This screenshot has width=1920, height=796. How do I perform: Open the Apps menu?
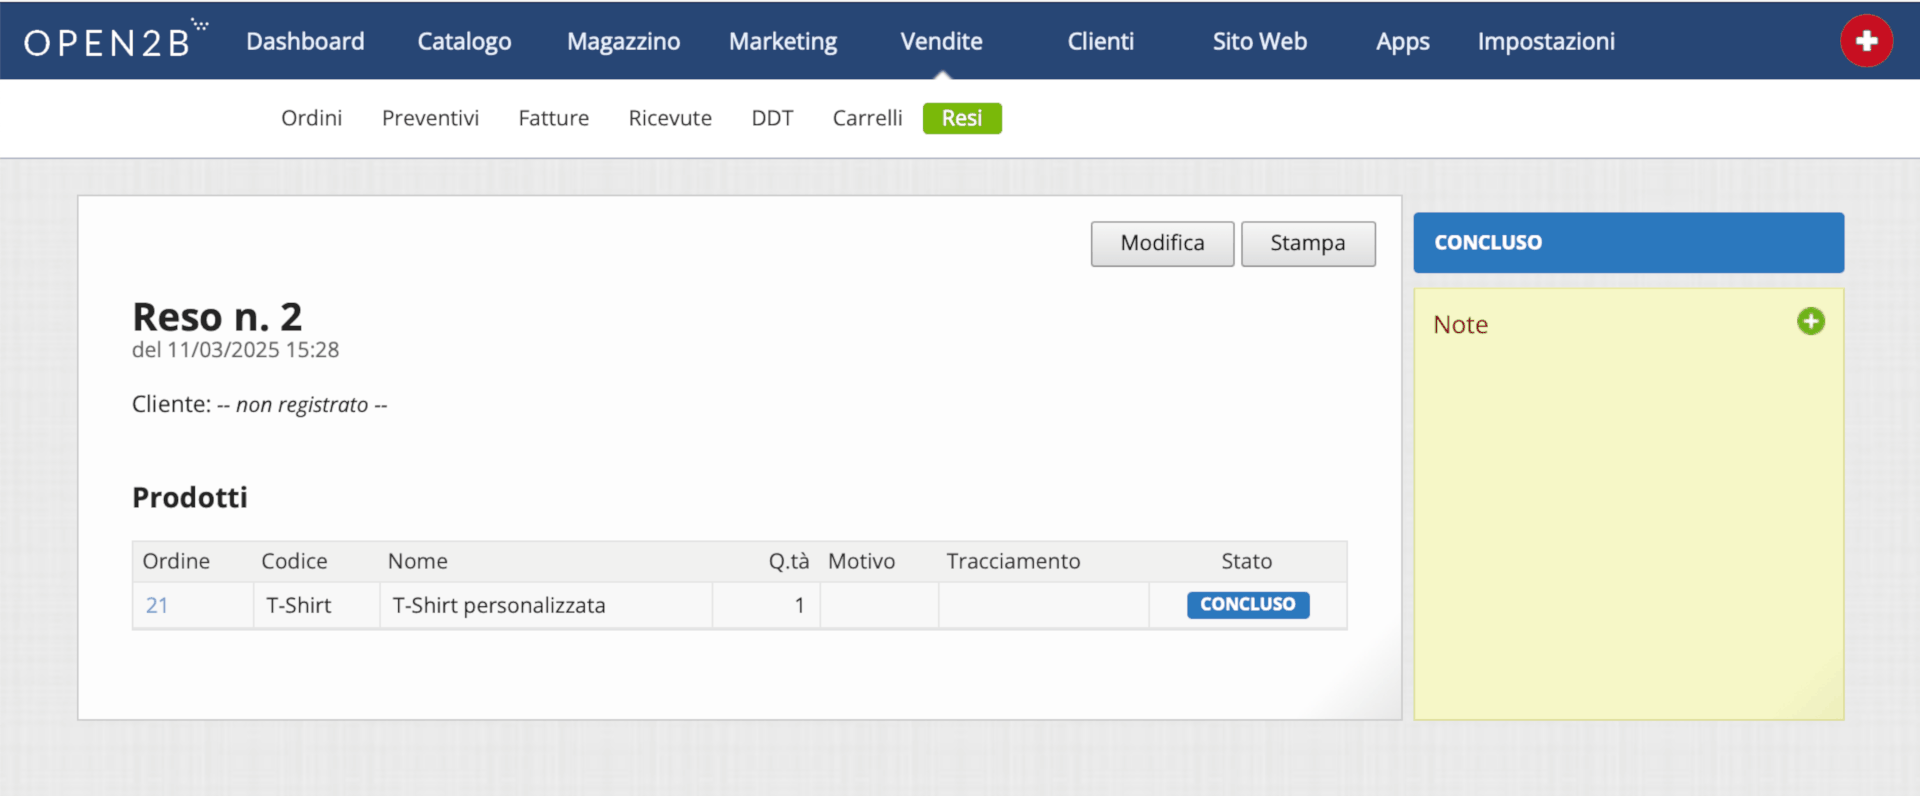coord(1402,41)
